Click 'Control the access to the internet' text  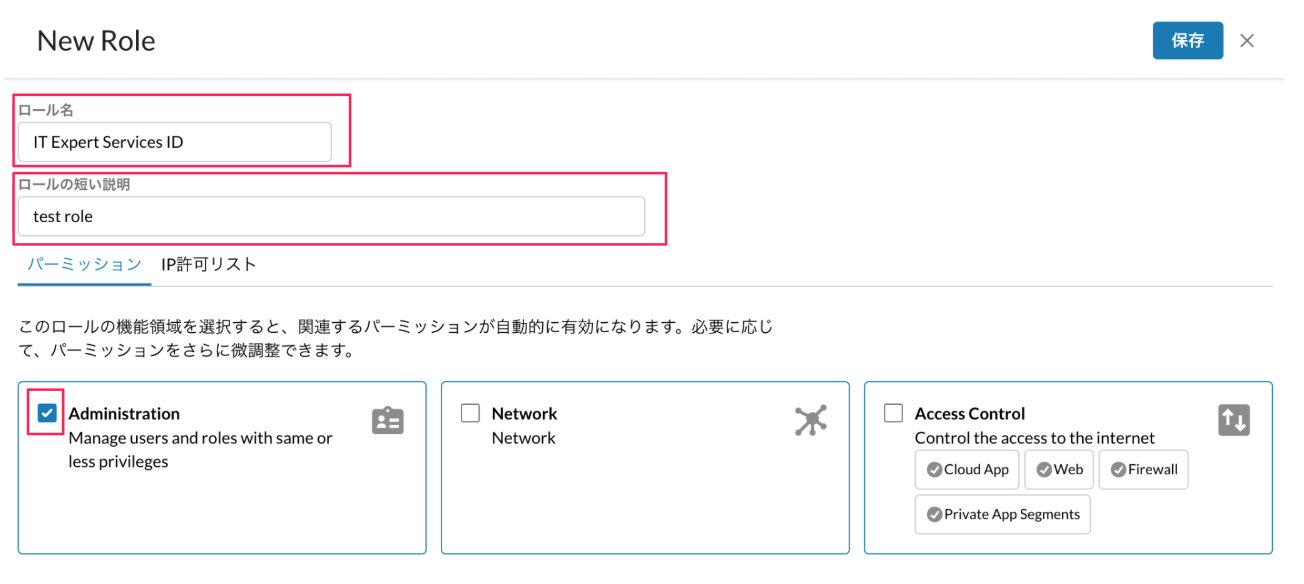[x=1035, y=438]
